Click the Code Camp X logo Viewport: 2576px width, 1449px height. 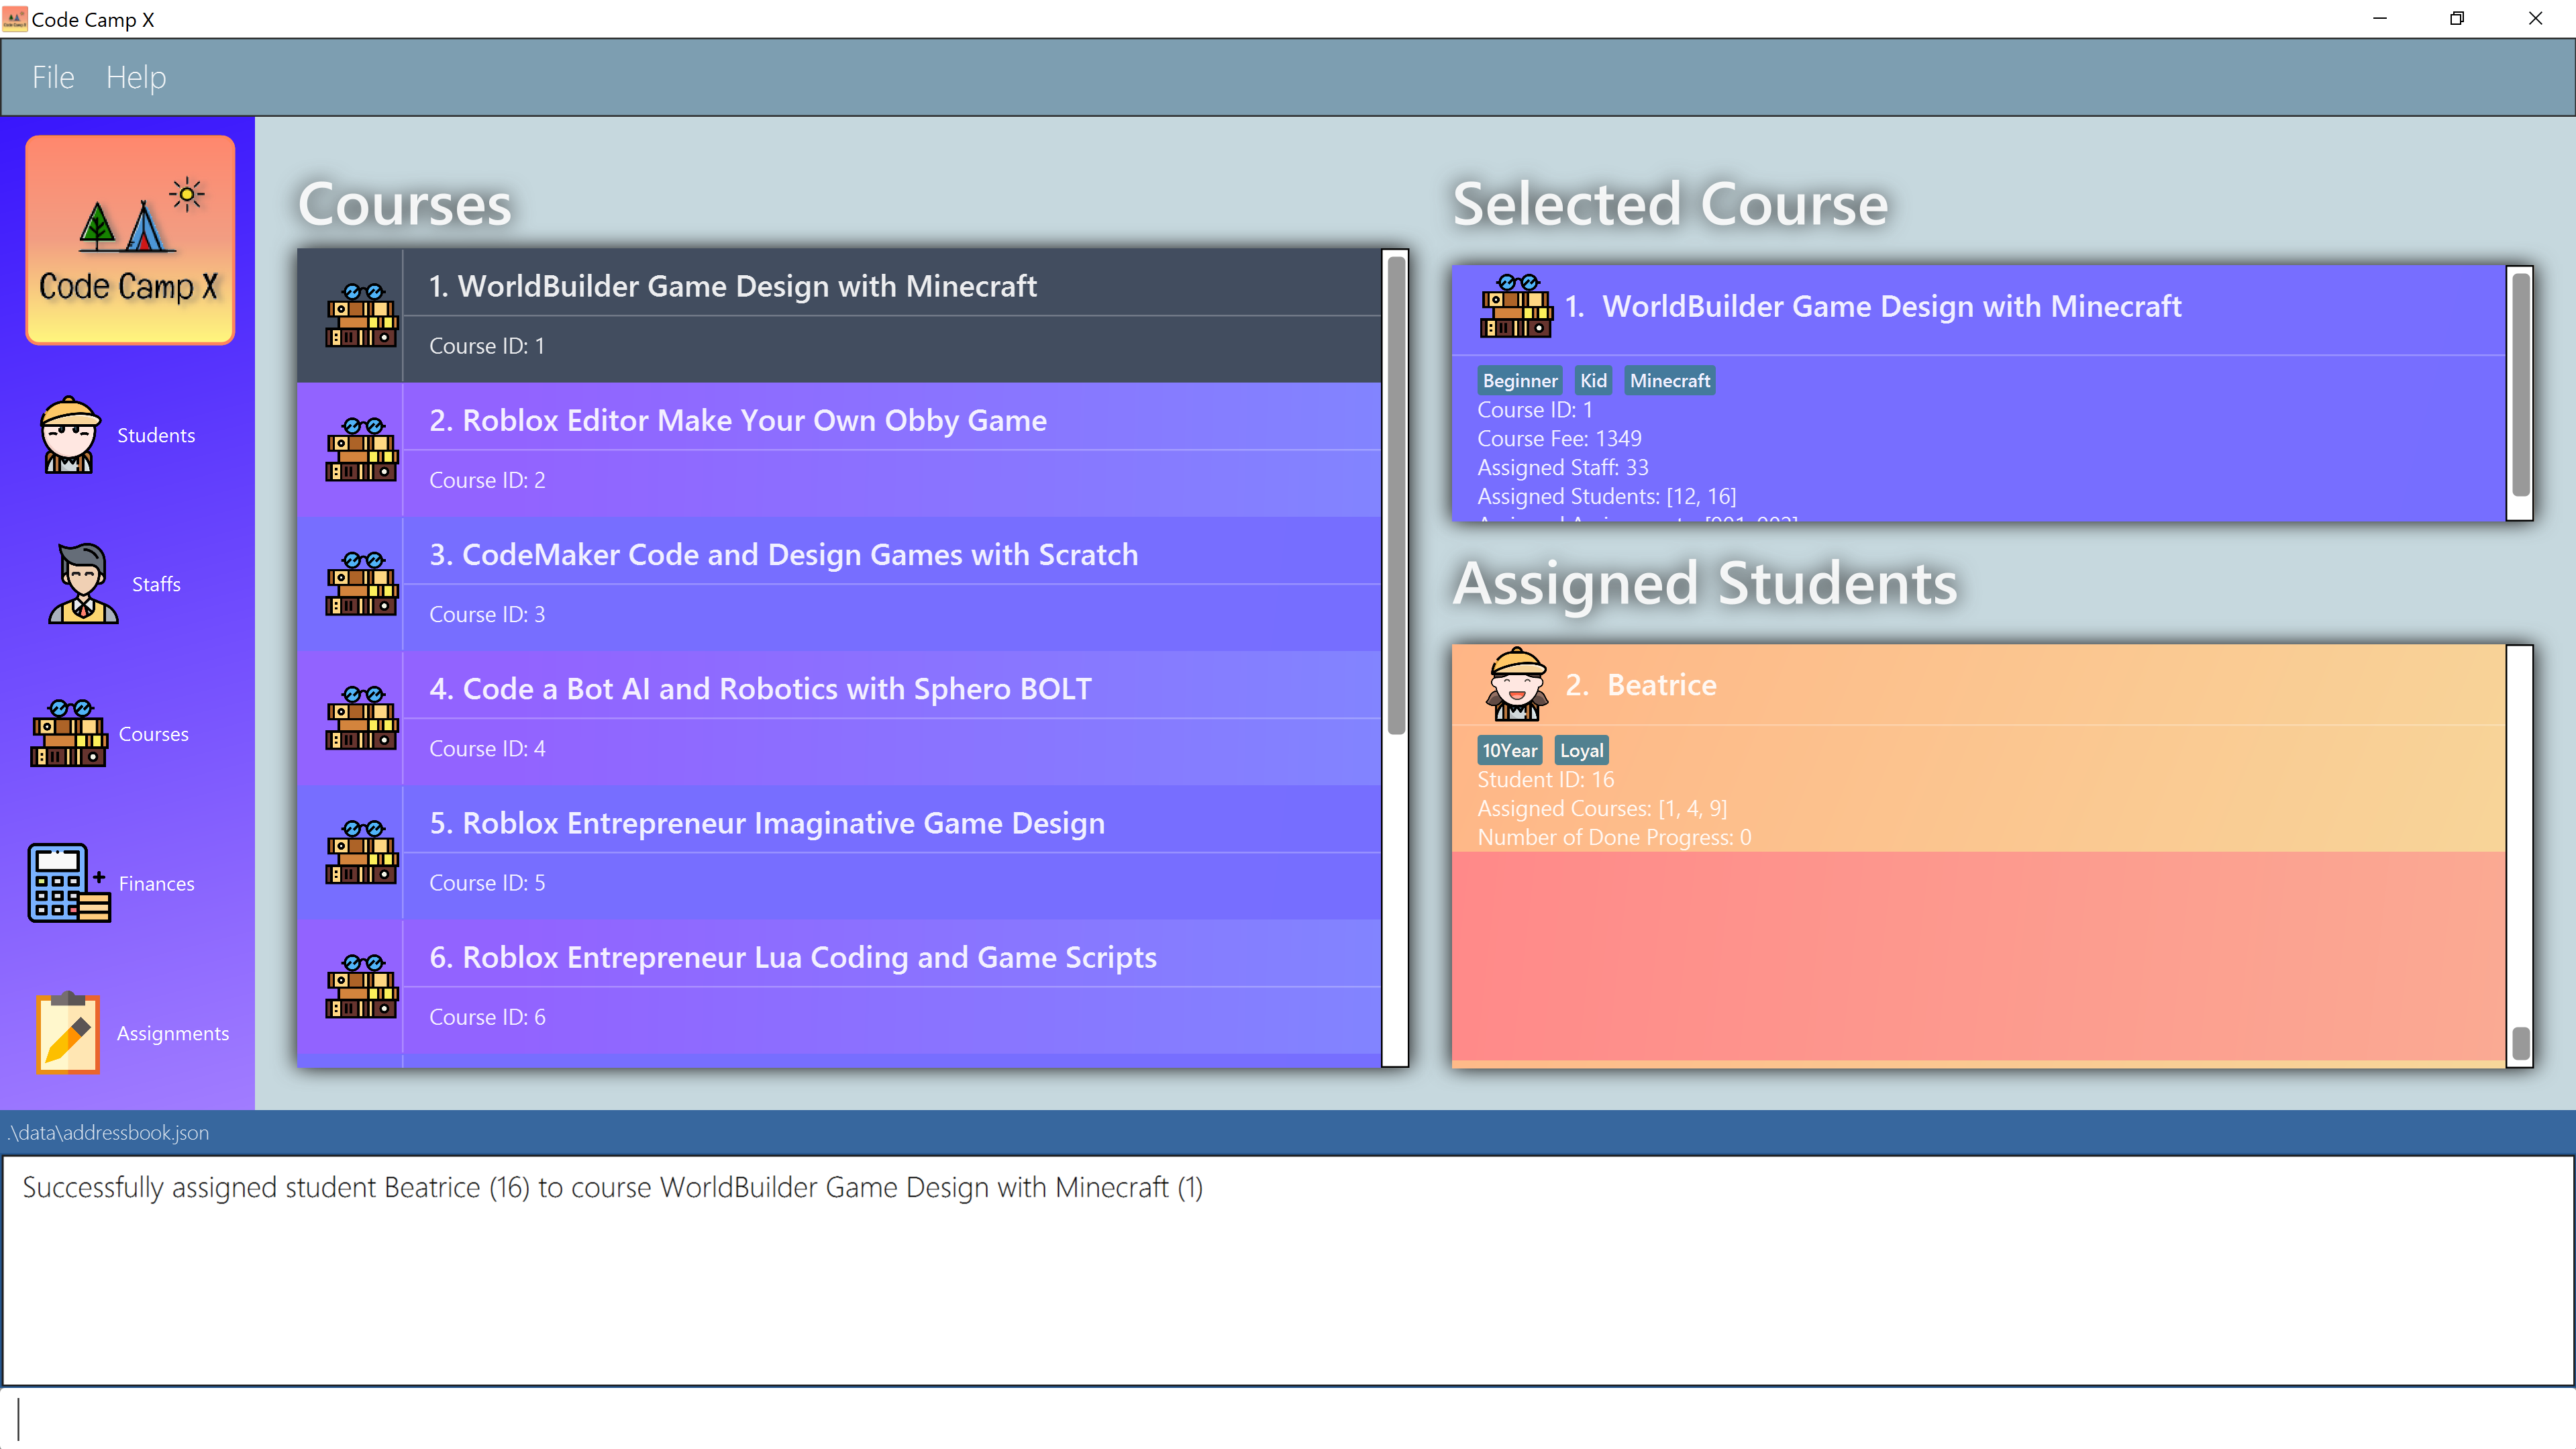click(x=130, y=240)
